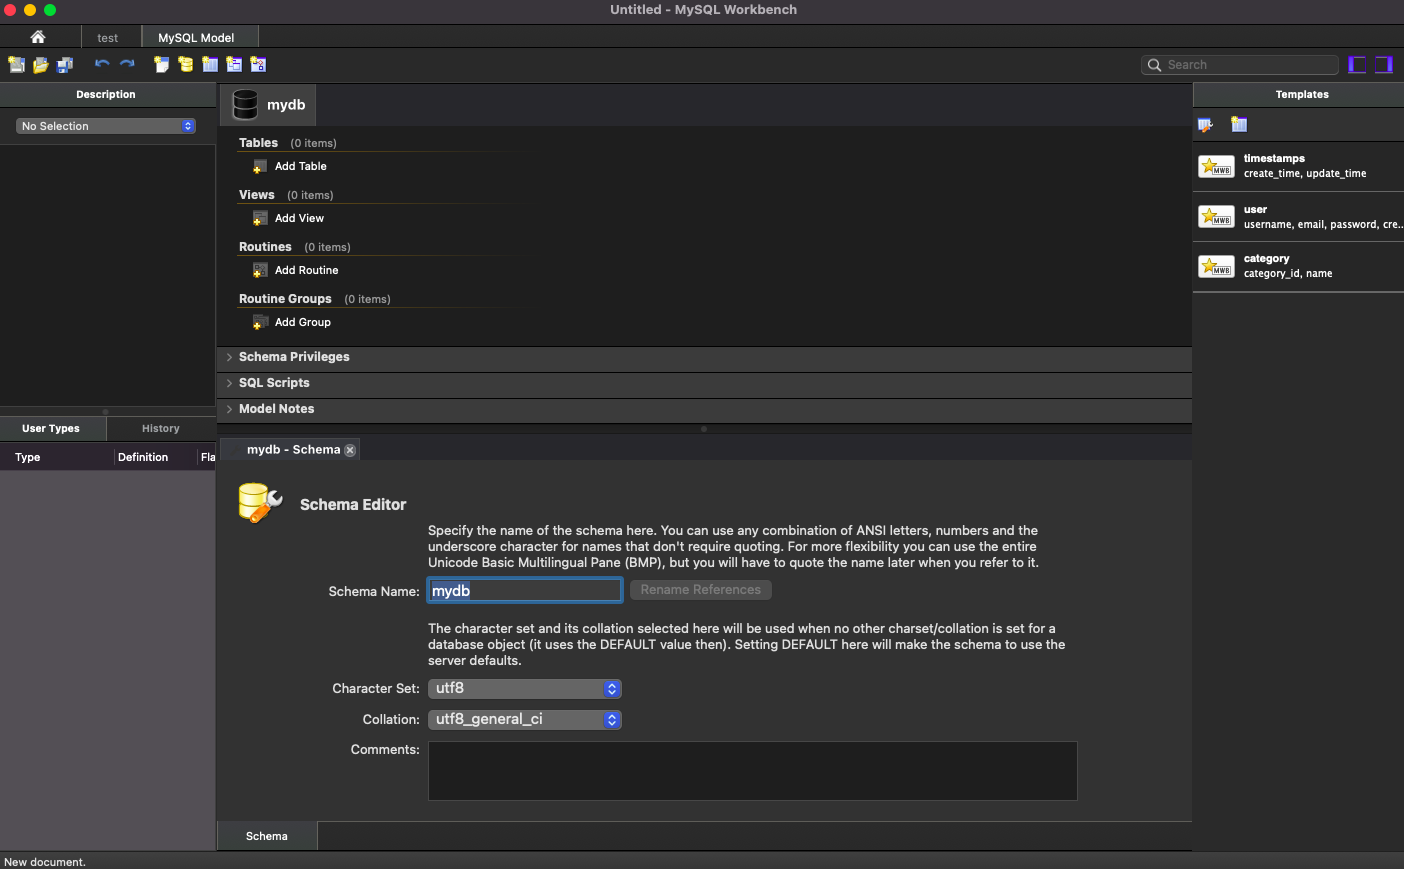Click the Add Group link
Screen dimensions: 1404x869
[303, 323]
